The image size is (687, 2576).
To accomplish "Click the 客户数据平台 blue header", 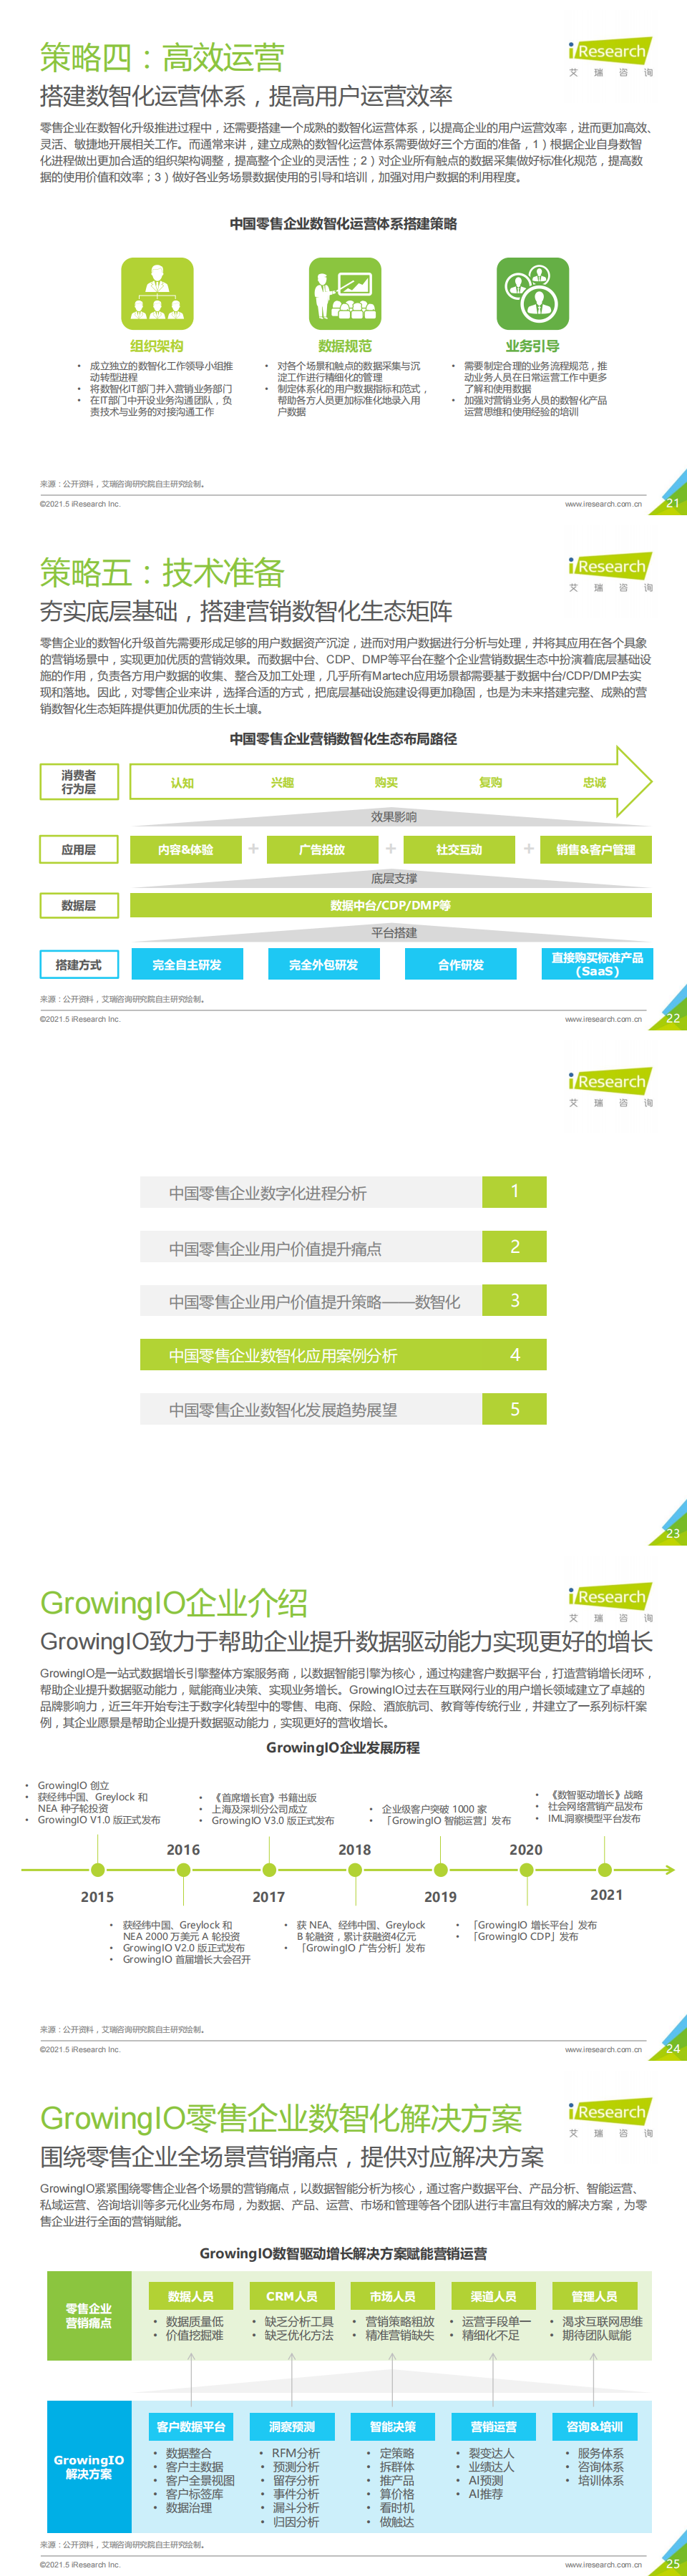I will point(191,2427).
